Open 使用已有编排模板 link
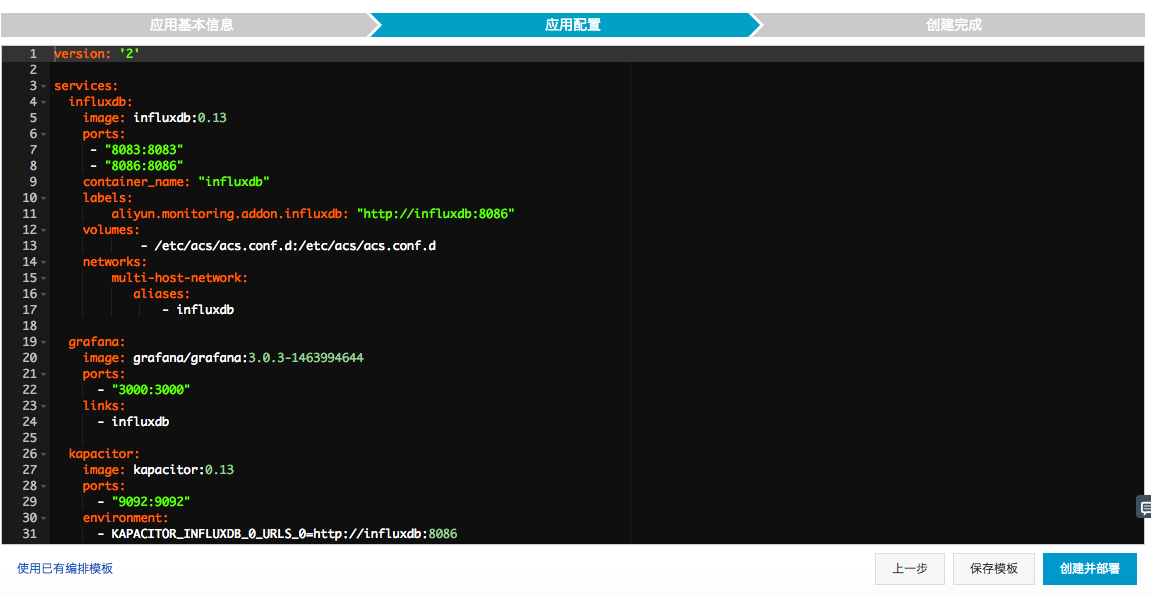 [67, 568]
